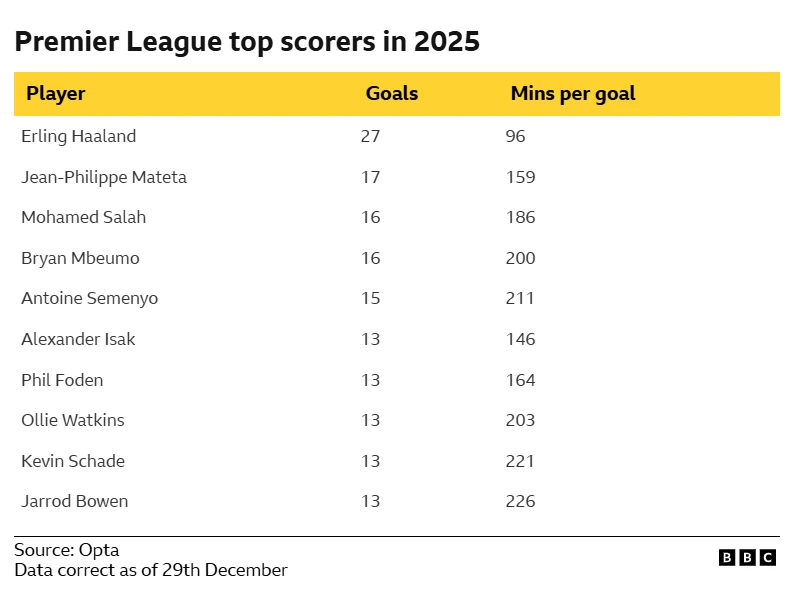Click the Data correct as of note

pos(150,570)
